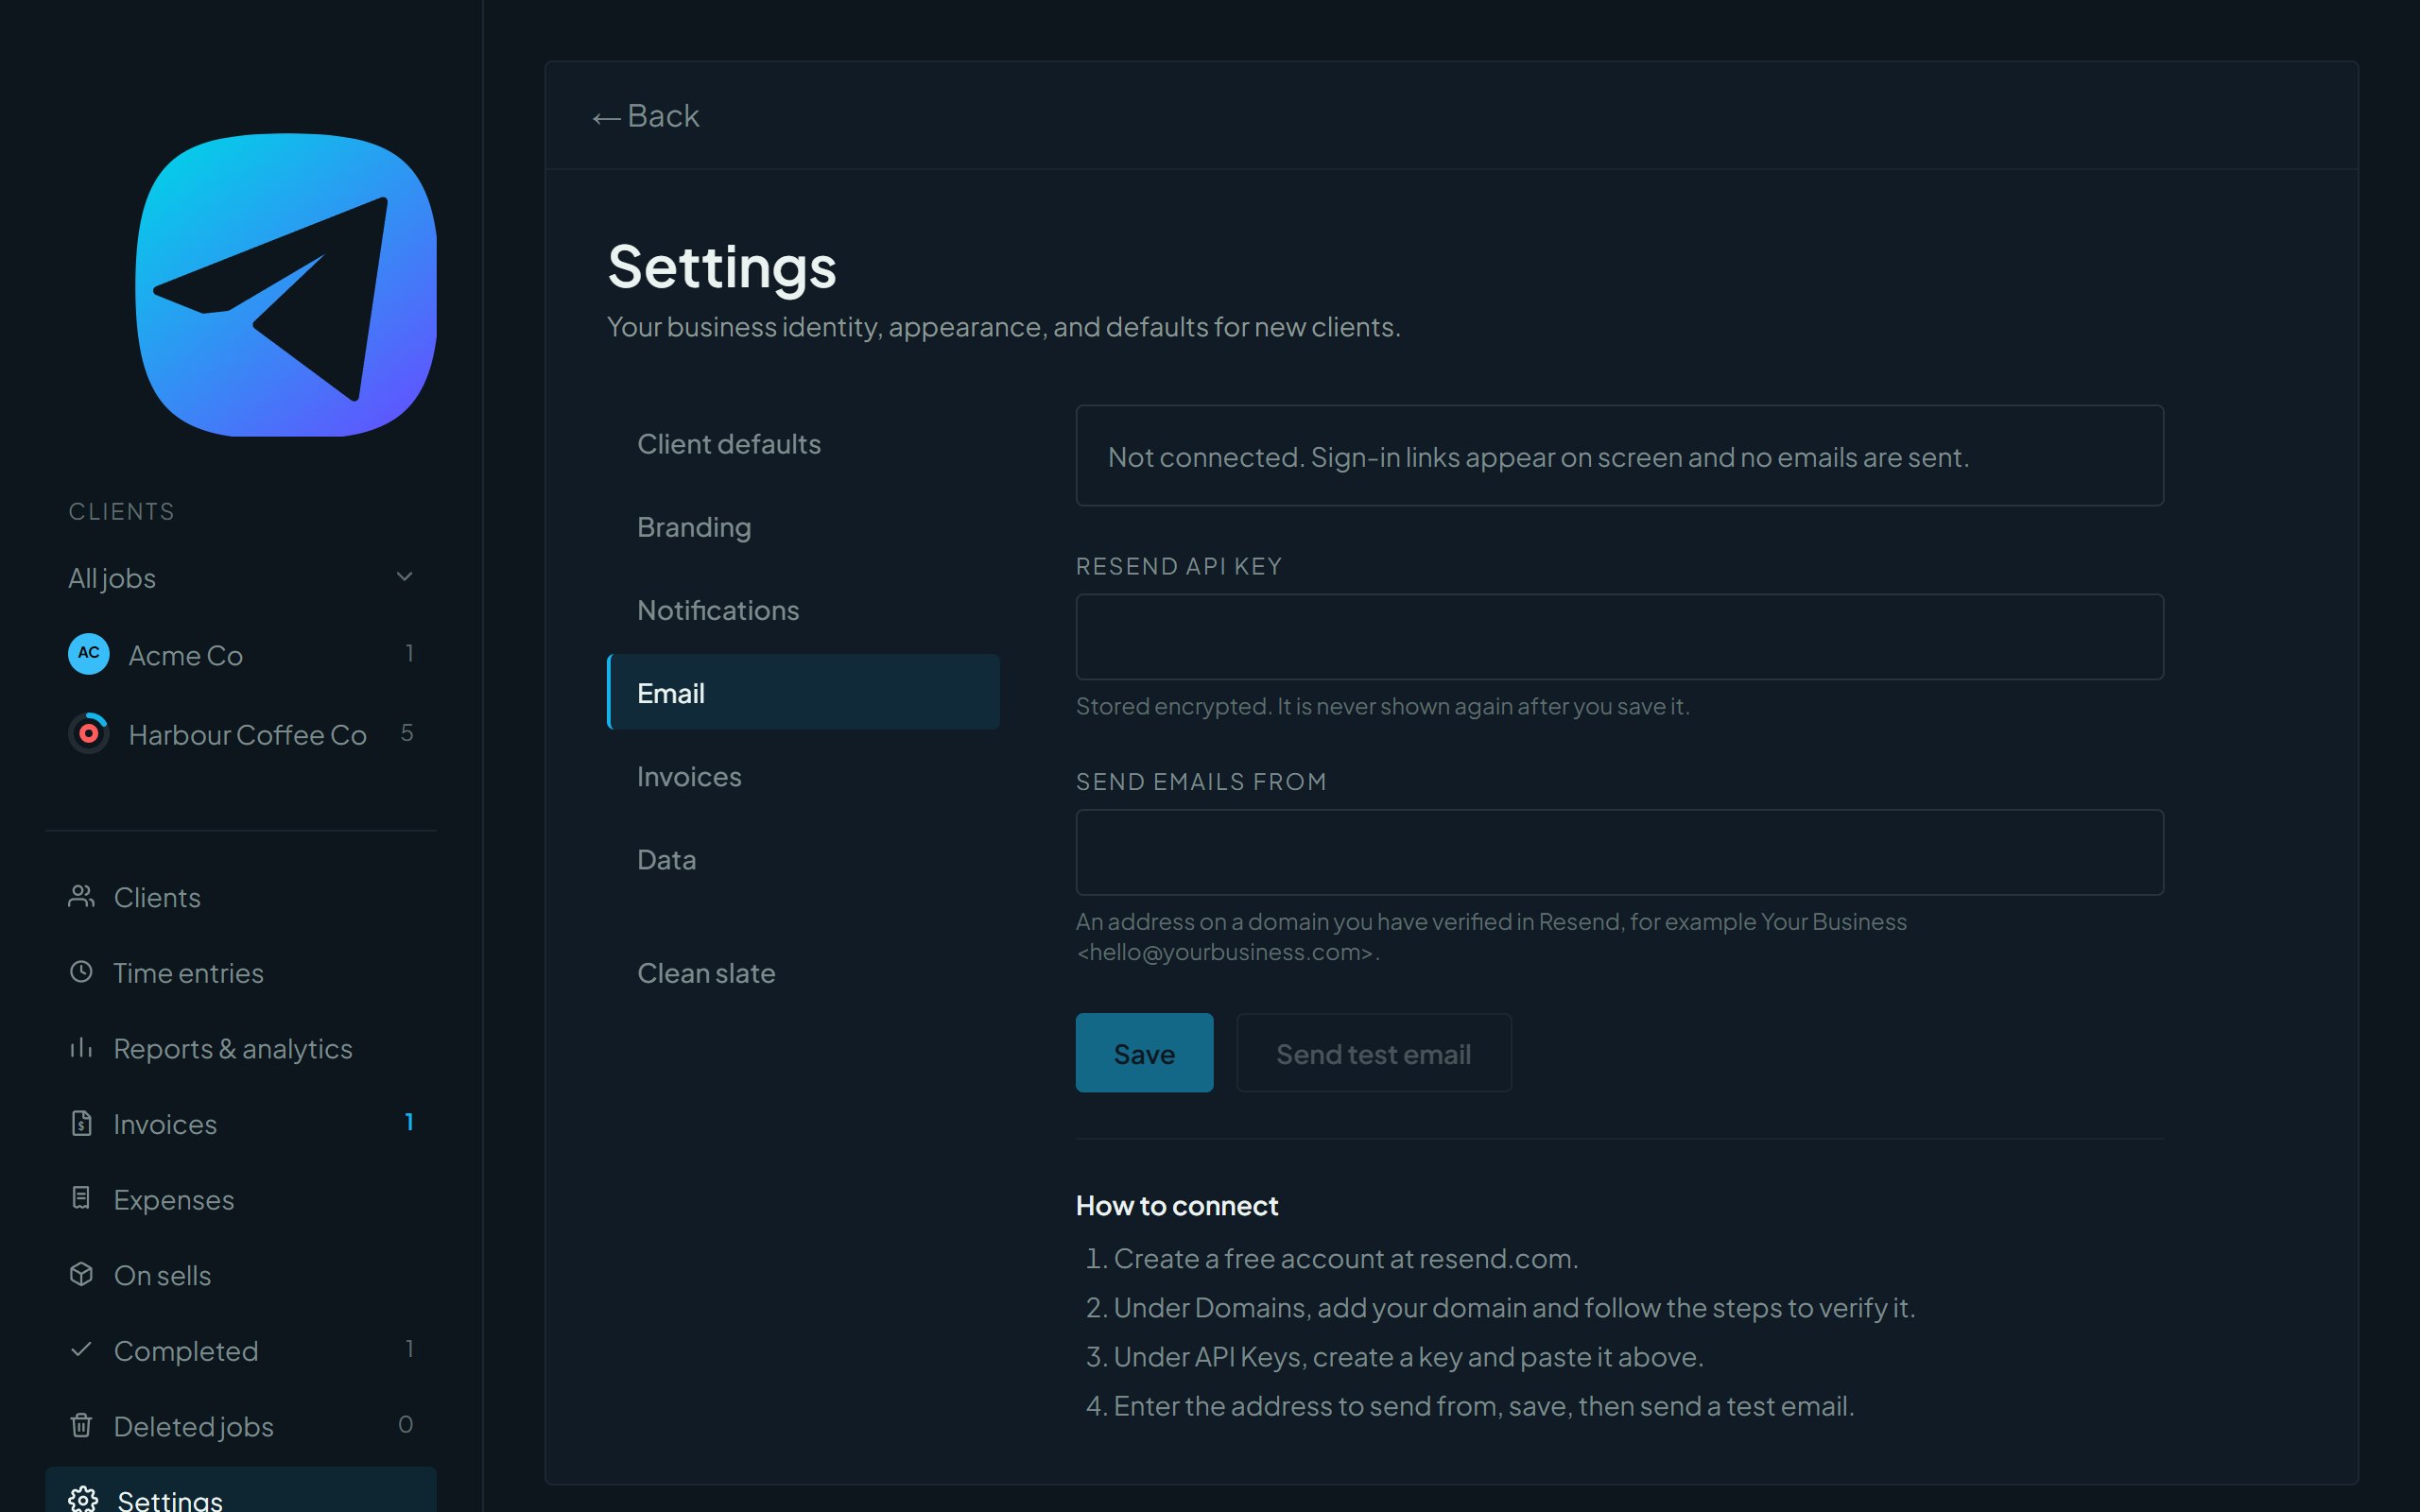Open the All jobs filter
The width and height of the screenshot is (2420, 1512).
241,578
